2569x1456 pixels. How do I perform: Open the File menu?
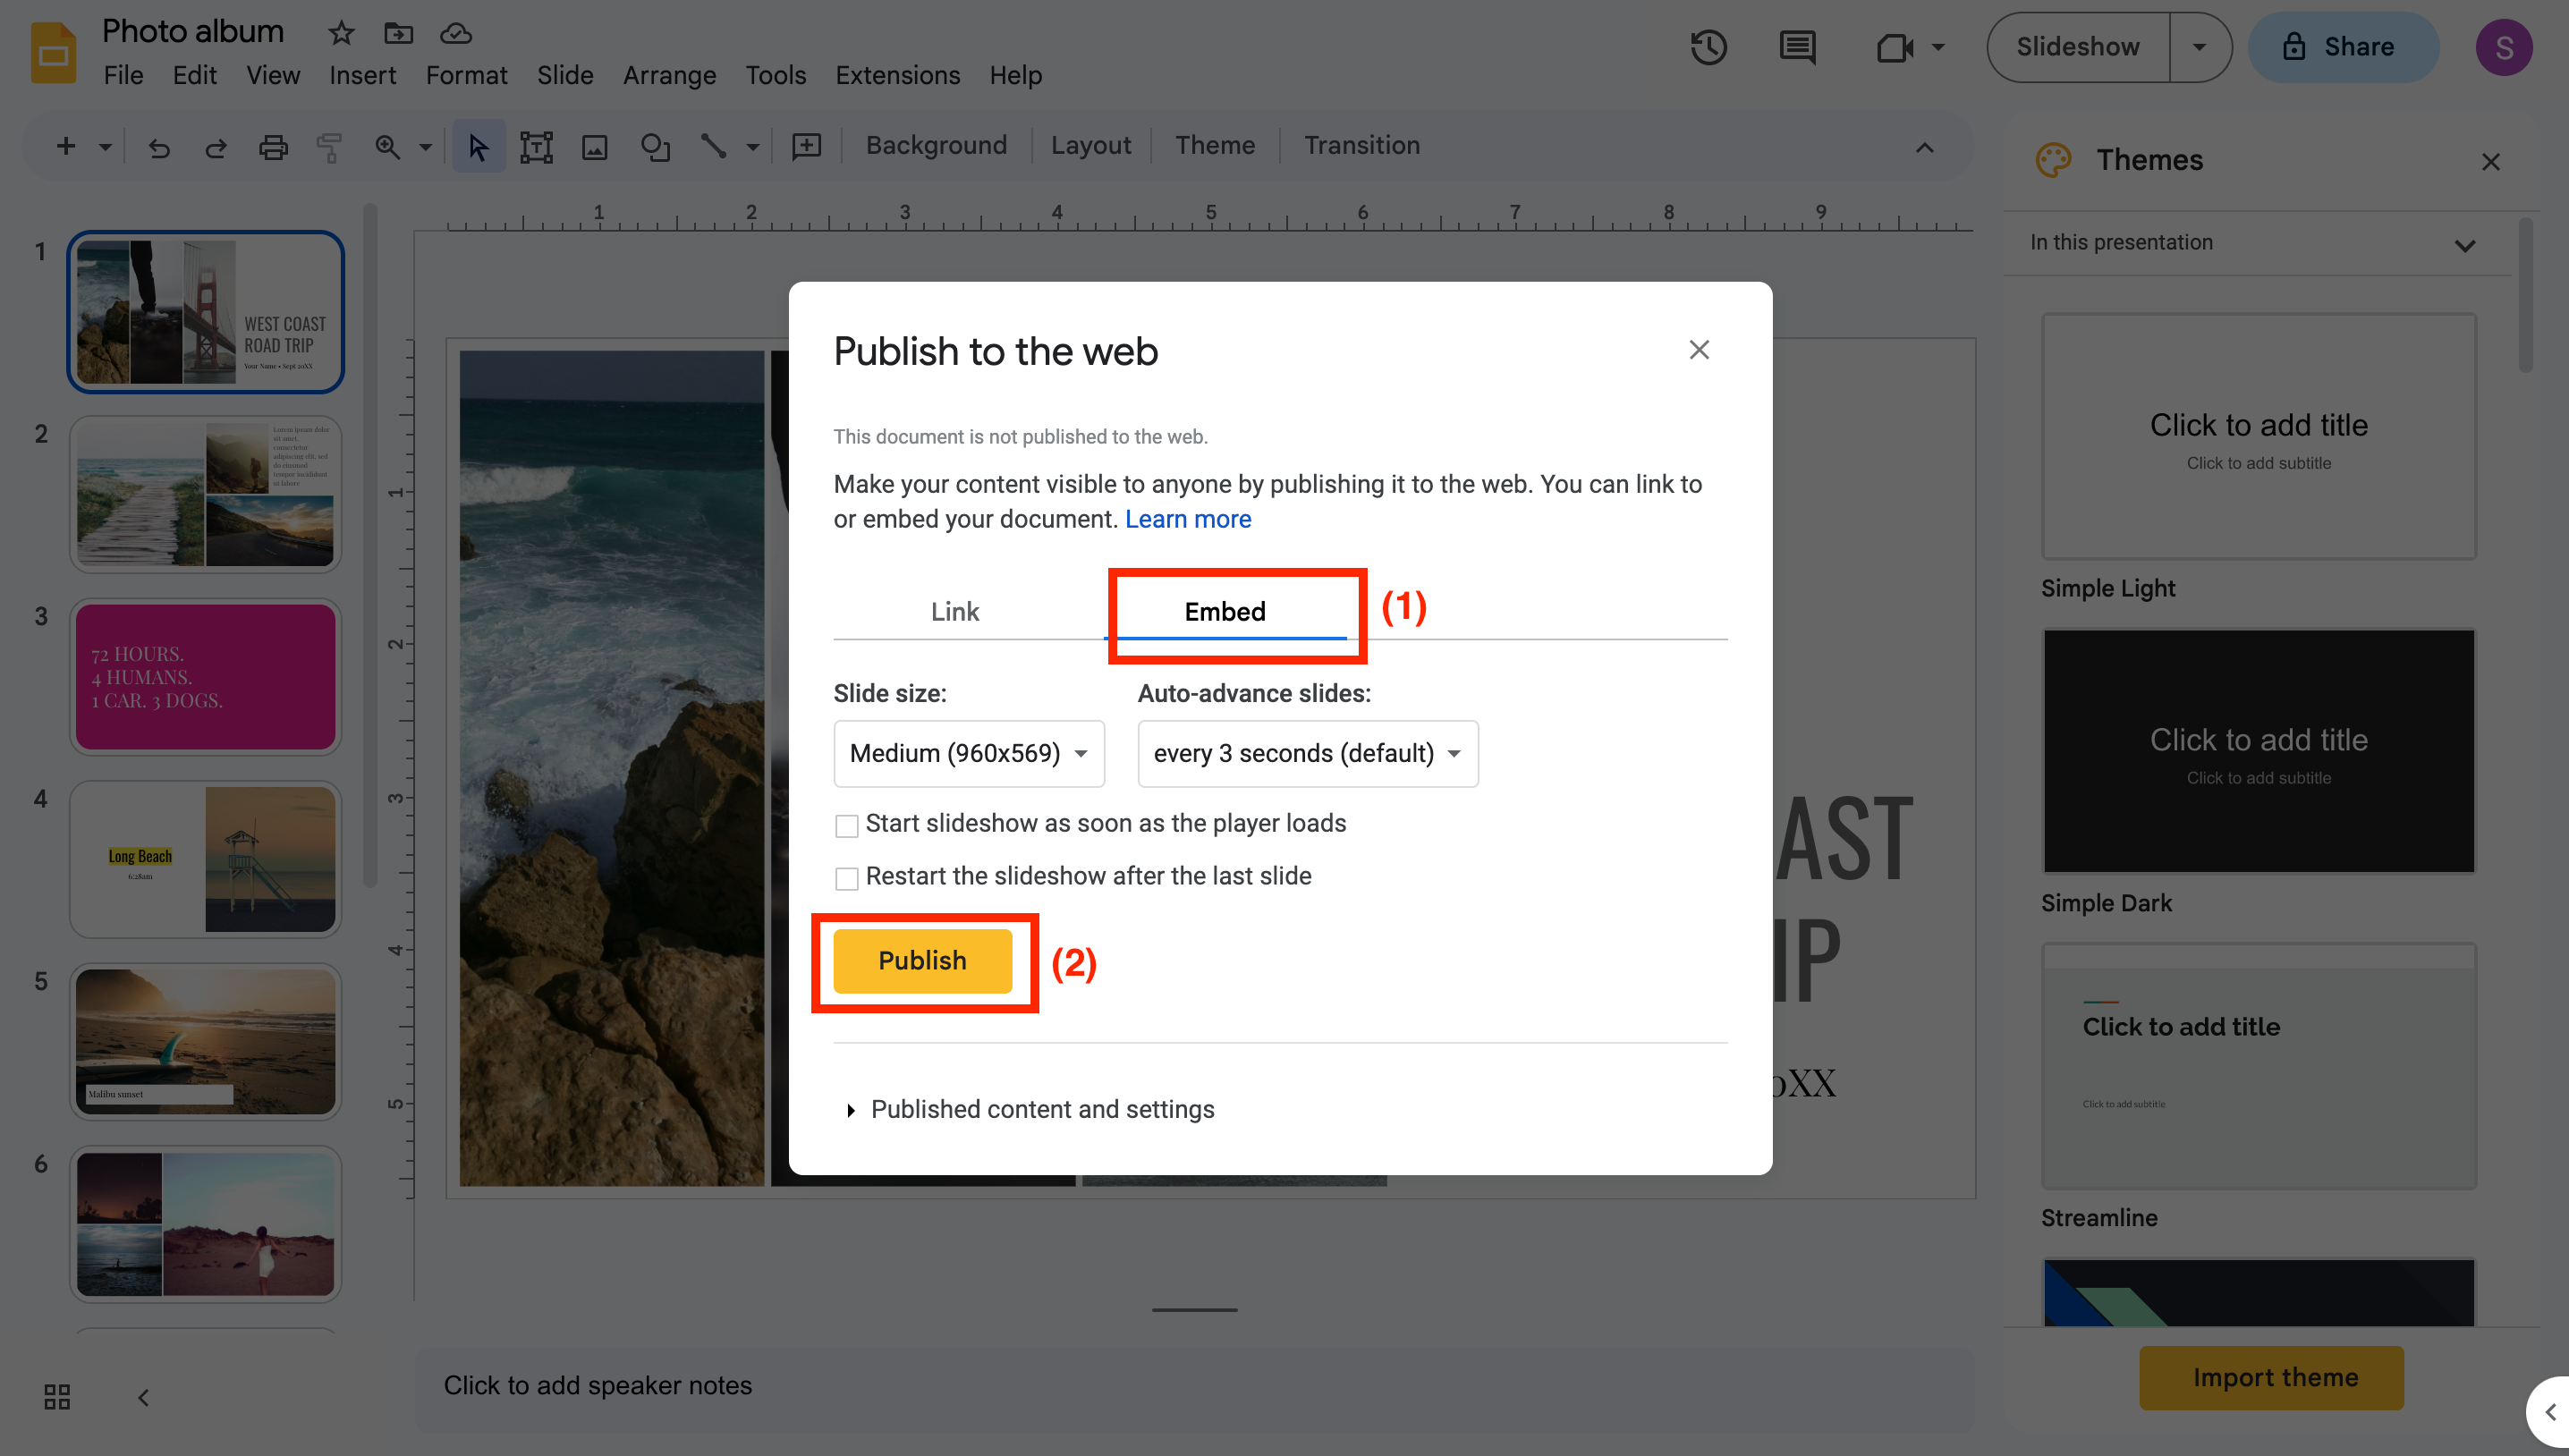tap(123, 75)
